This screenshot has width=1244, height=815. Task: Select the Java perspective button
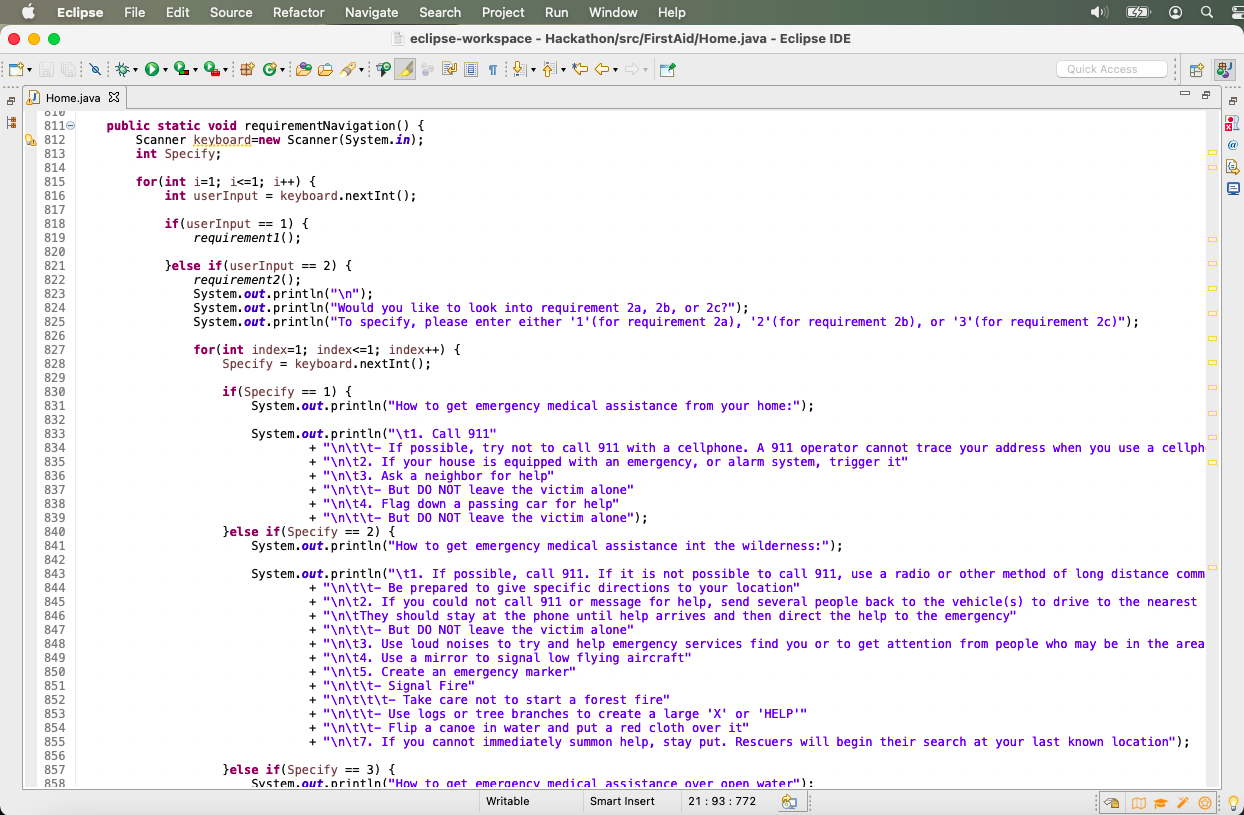[x=1224, y=70]
